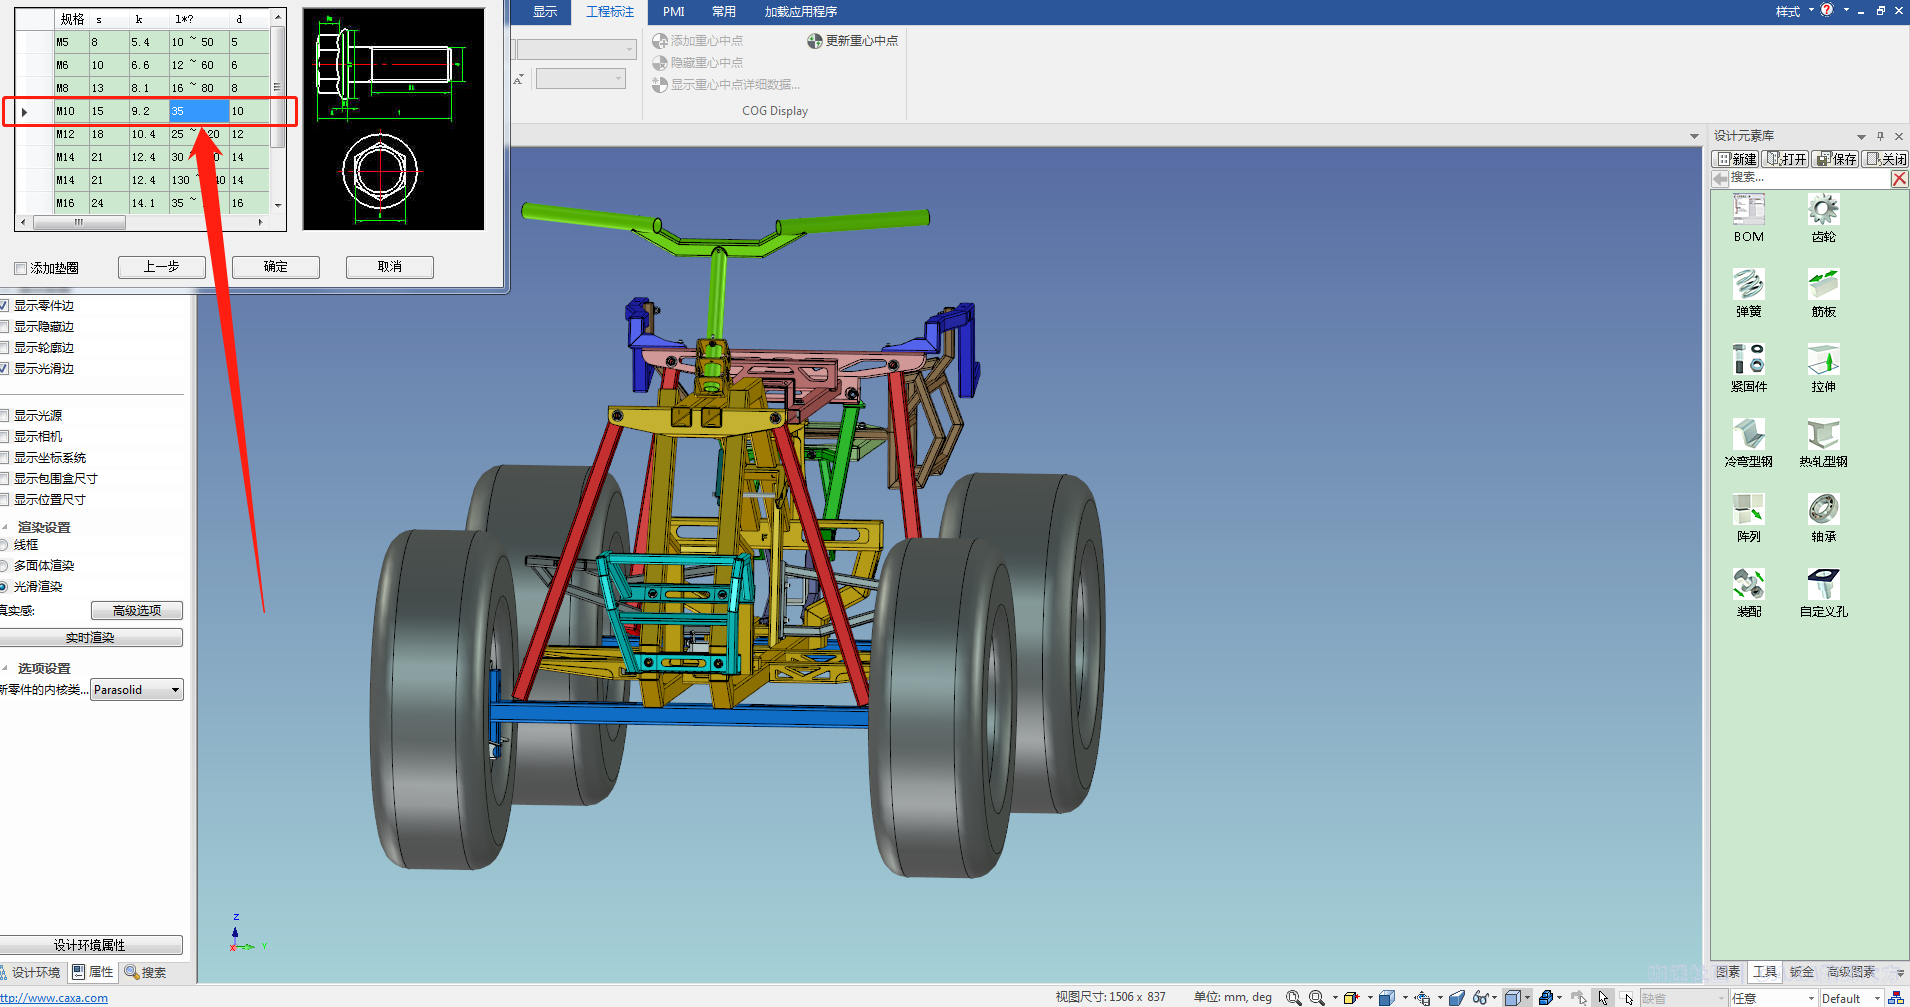Open the Default dropdown in status bar
The height and width of the screenshot is (1007, 1910).
point(1850,998)
